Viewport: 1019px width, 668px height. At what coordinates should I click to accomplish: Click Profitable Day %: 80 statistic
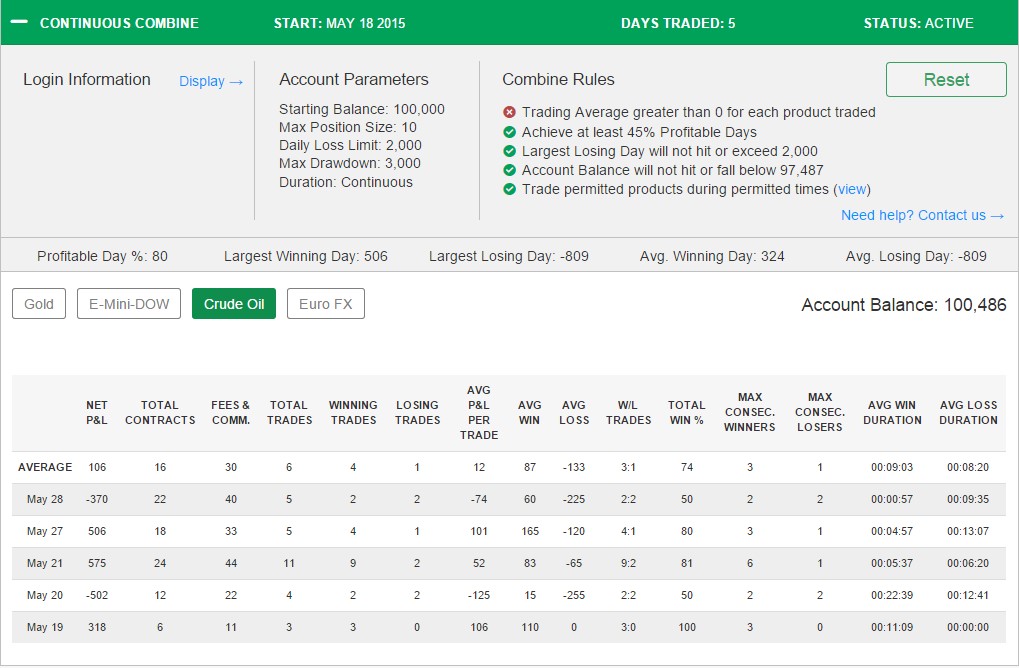tap(102, 256)
